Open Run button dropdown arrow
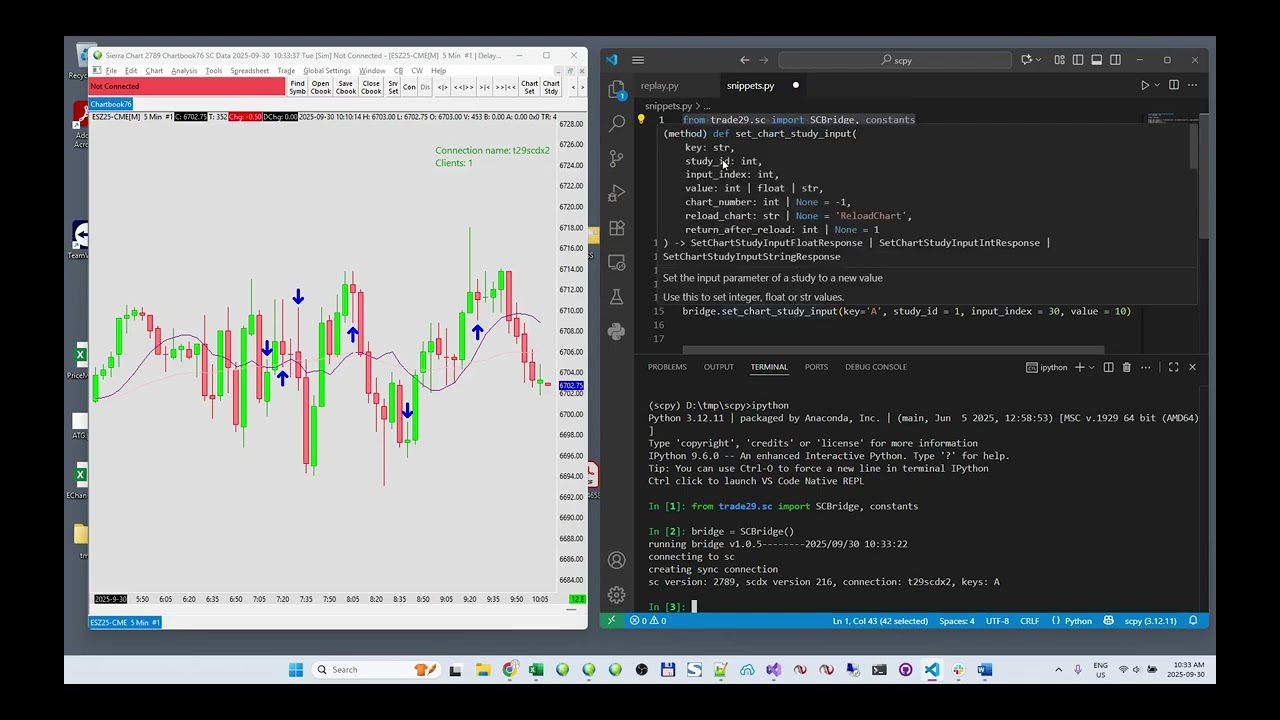 tap(1156, 85)
